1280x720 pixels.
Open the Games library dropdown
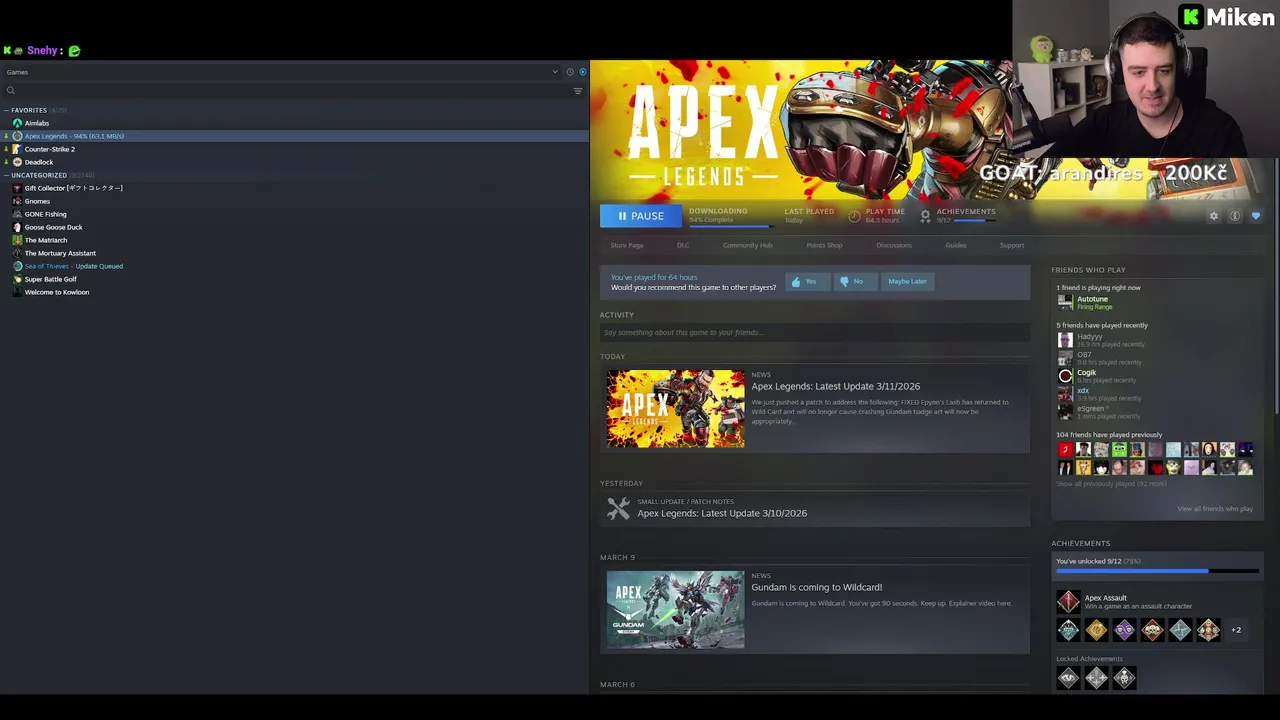[280, 72]
